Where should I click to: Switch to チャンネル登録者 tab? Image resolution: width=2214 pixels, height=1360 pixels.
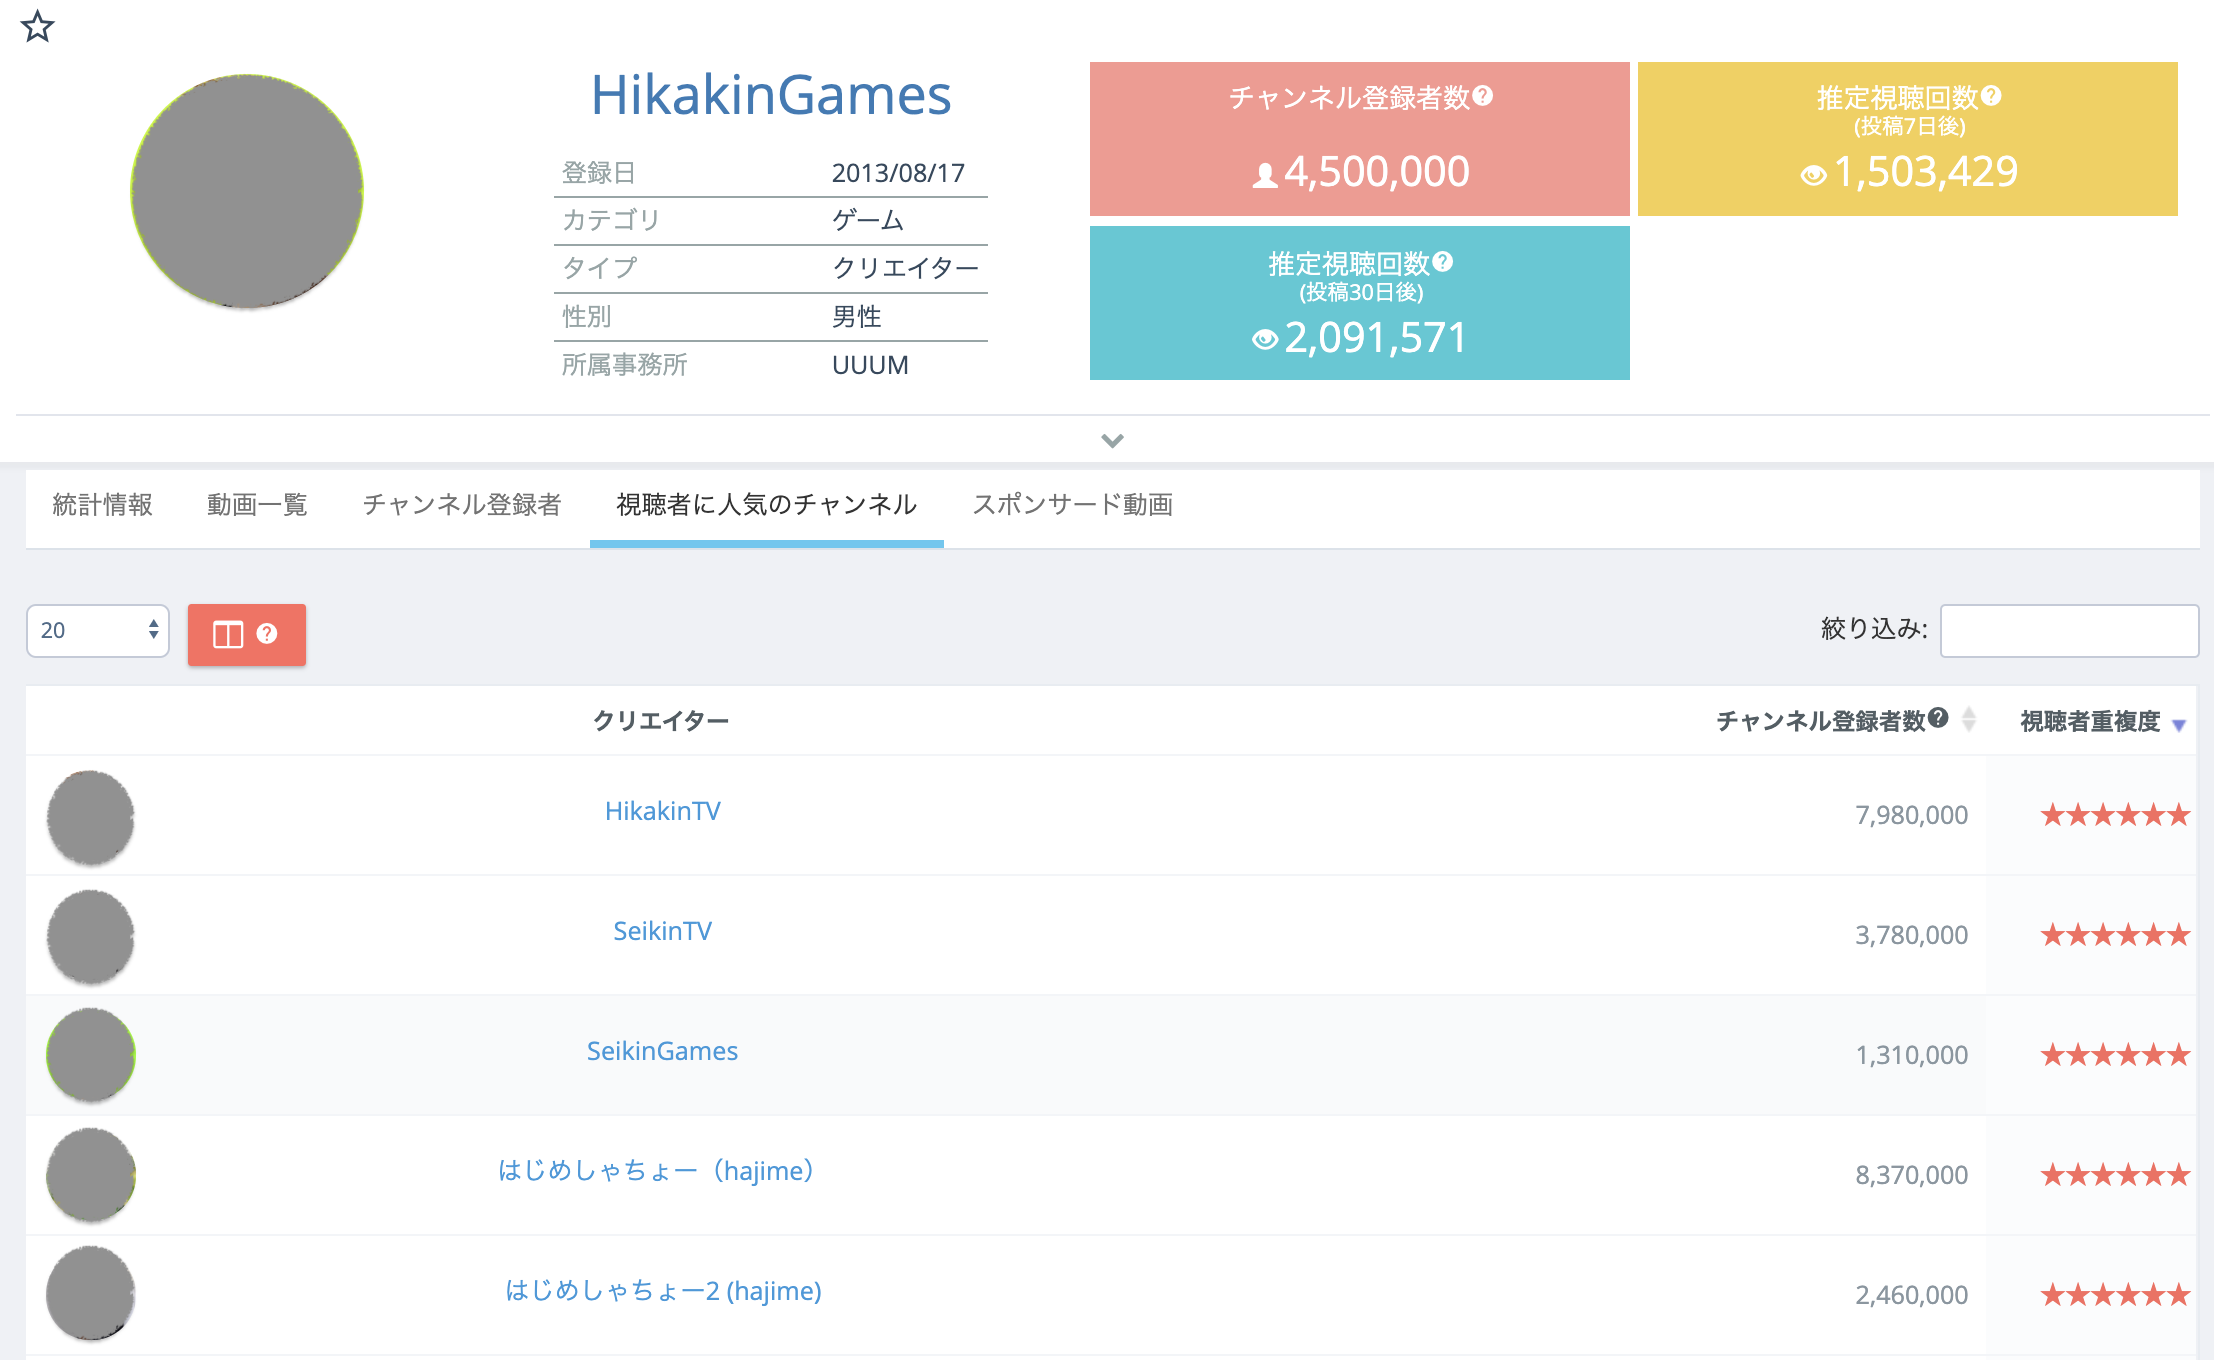click(462, 505)
